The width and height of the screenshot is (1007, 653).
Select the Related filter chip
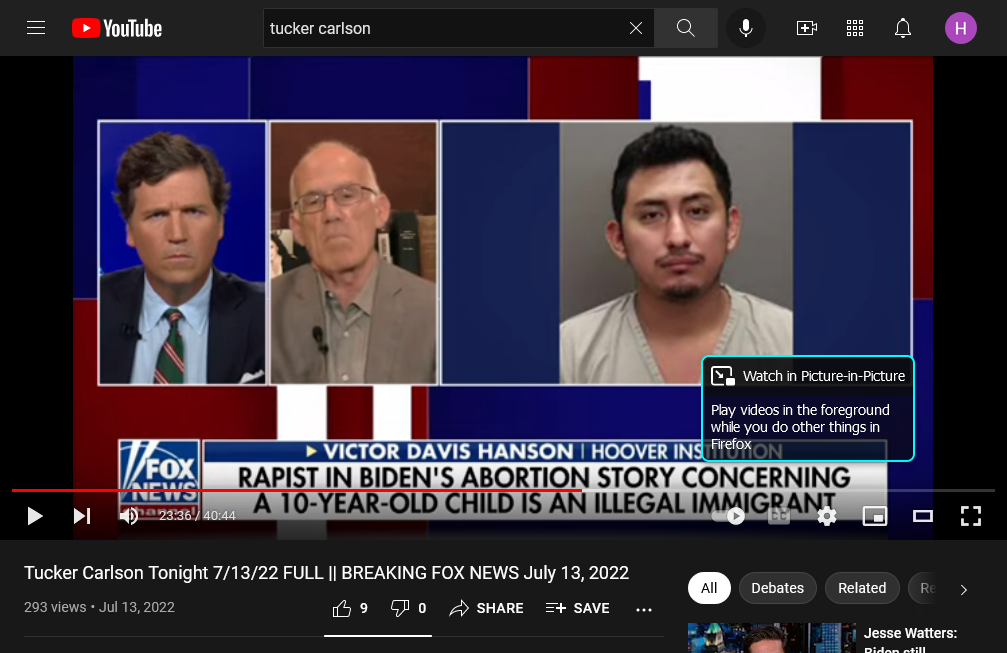point(862,588)
